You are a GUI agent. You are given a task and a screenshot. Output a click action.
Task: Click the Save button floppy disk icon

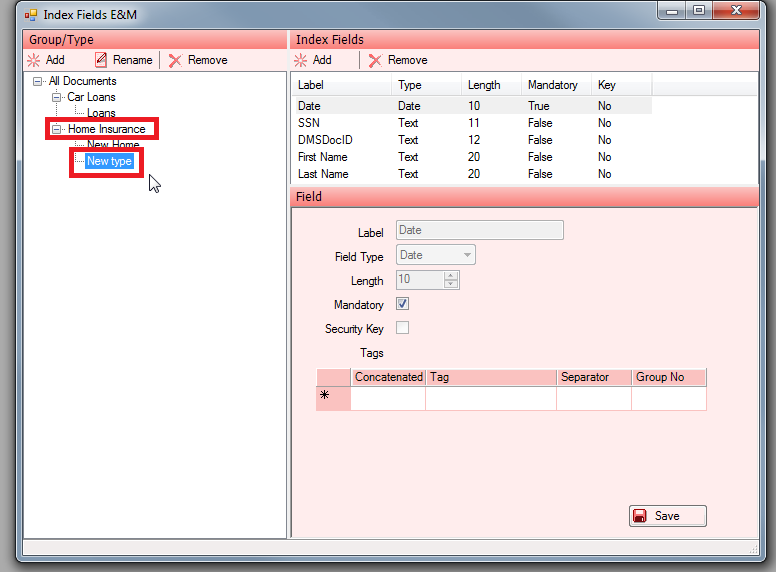[x=639, y=516]
